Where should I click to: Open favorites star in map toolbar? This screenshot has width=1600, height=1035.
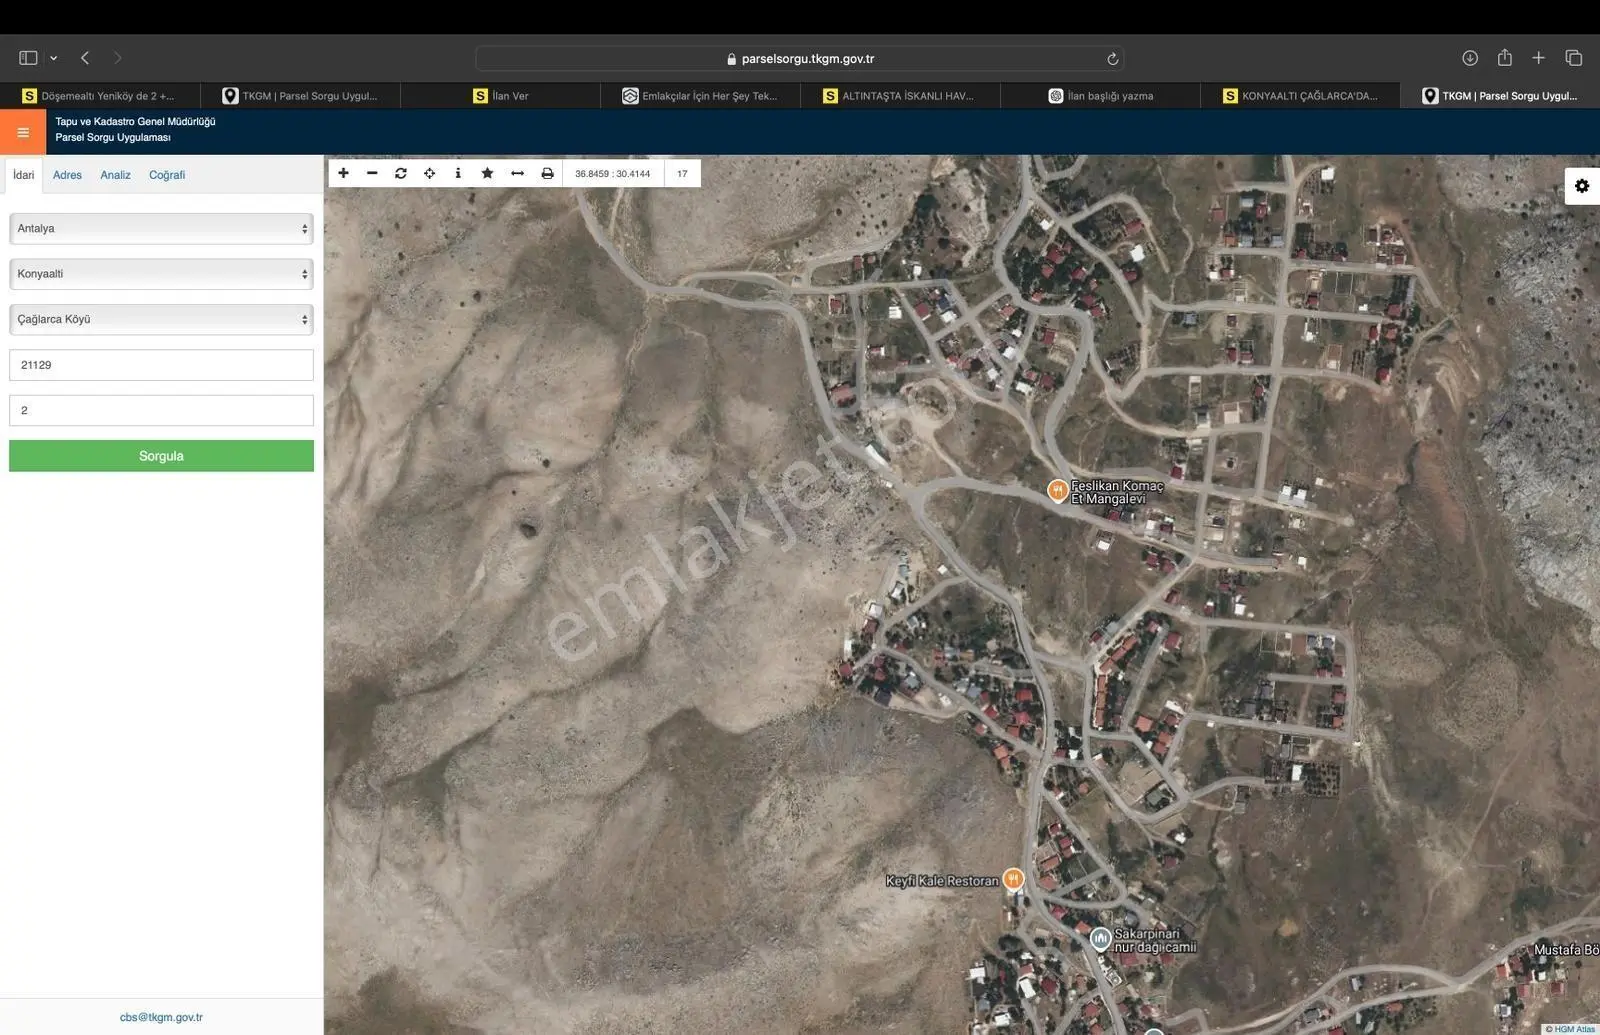tap(487, 173)
